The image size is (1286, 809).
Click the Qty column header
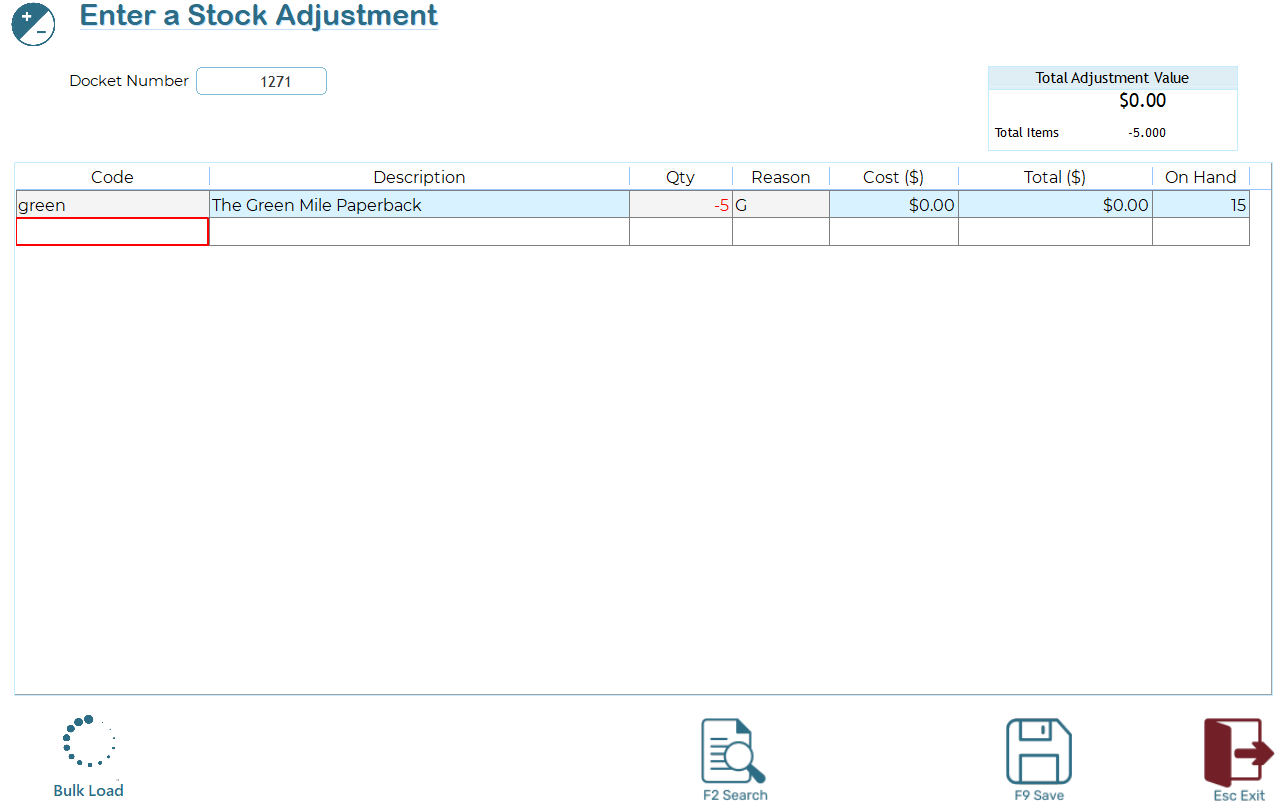click(x=680, y=177)
